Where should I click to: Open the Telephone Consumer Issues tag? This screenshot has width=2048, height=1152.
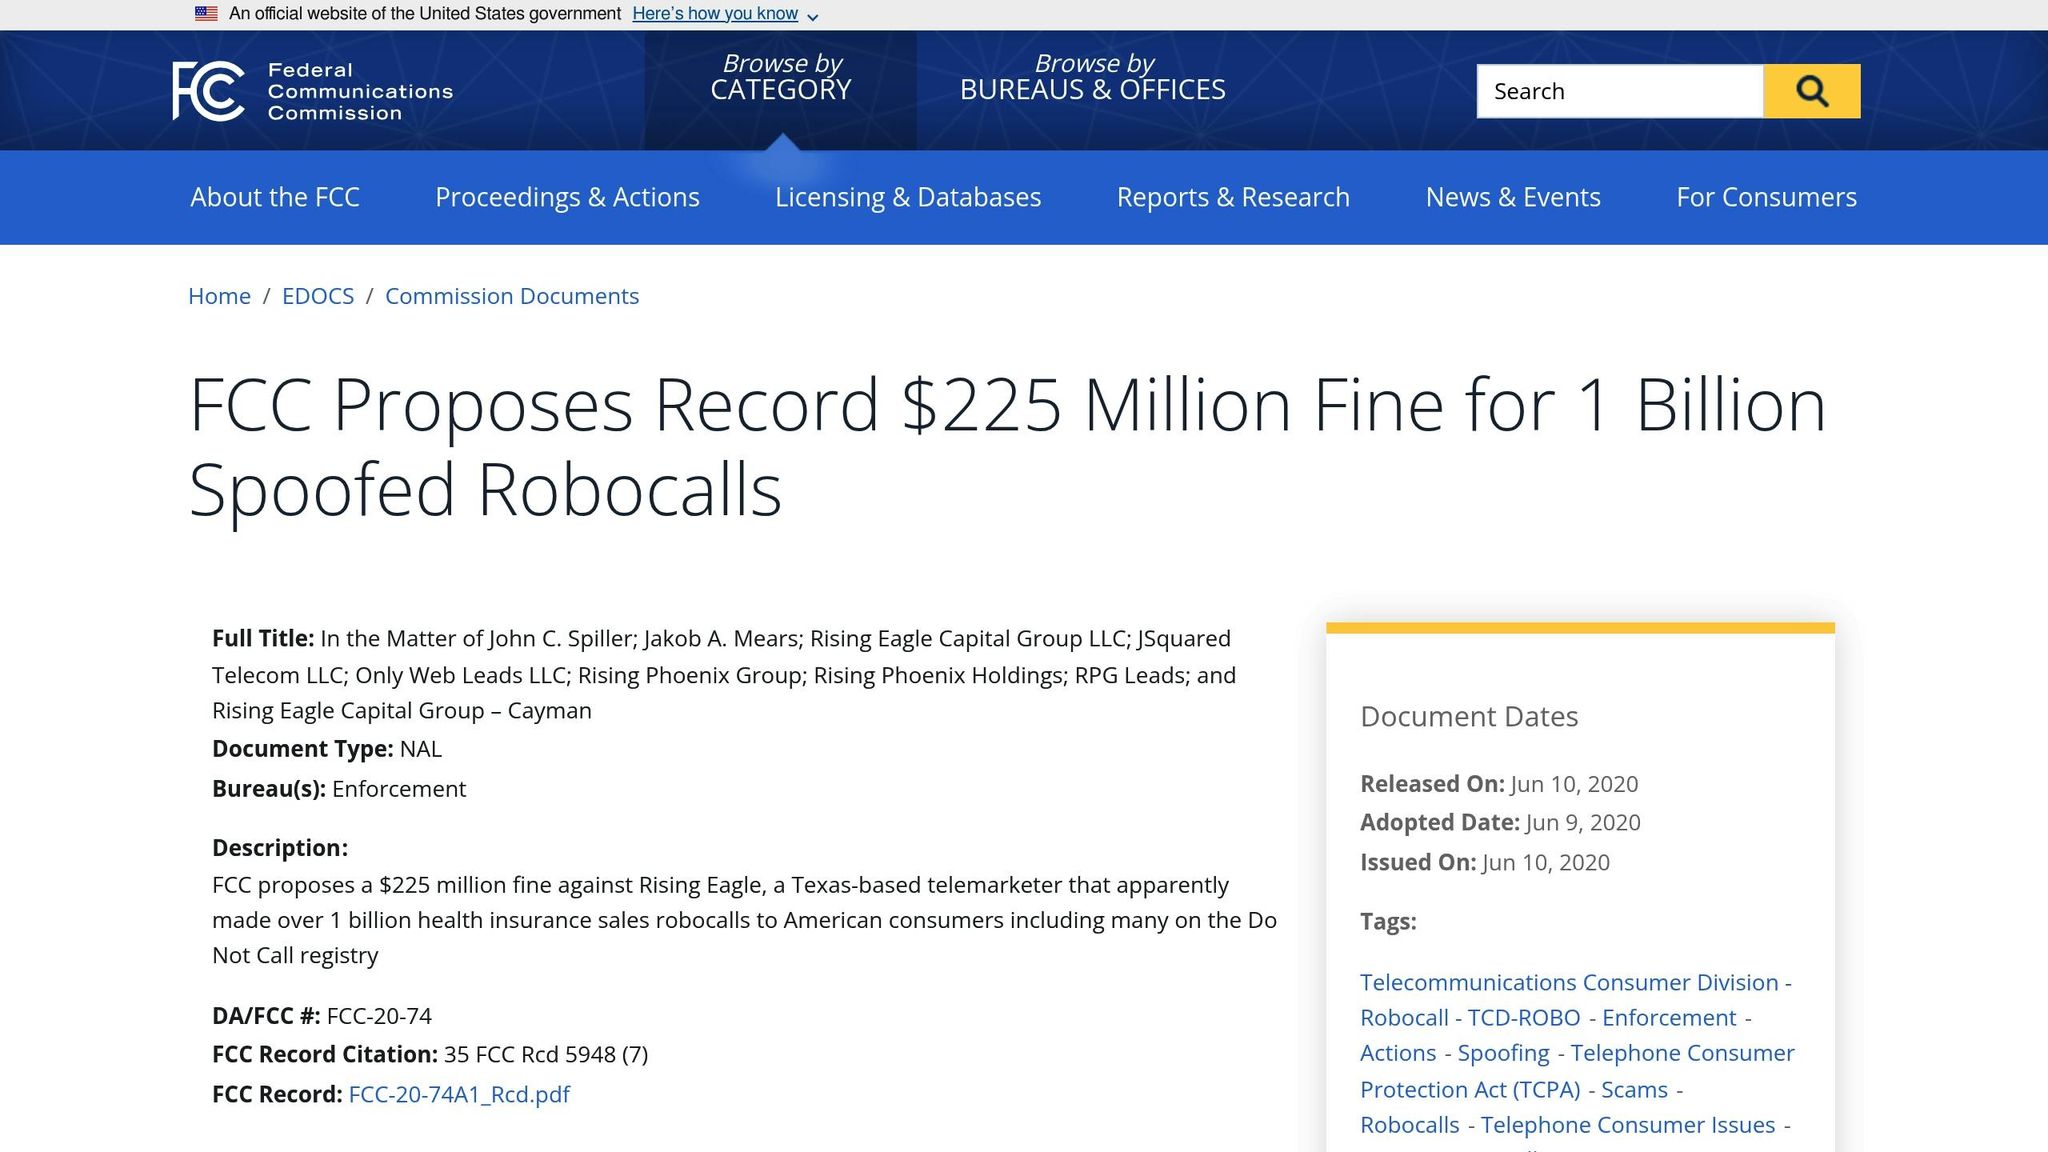click(1628, 1125)
